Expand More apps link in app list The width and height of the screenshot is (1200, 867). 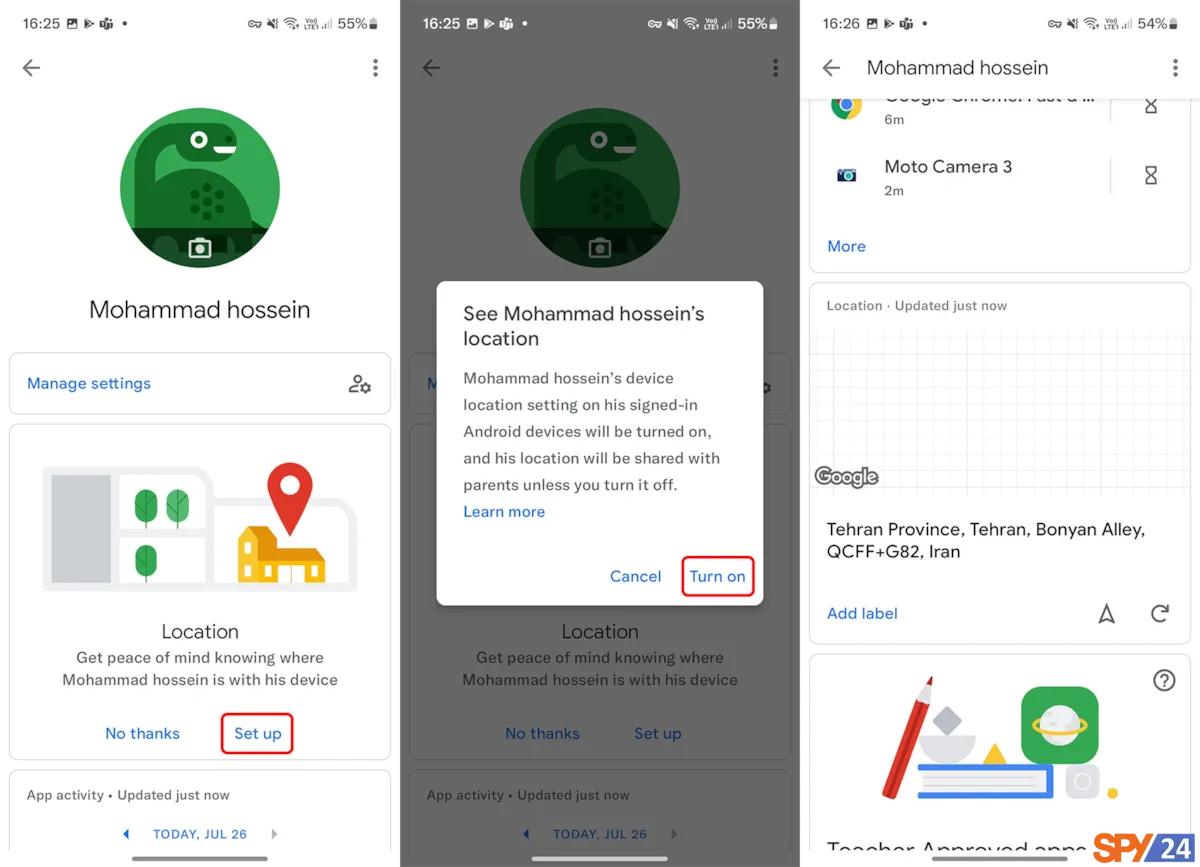[x=846, y=246]
